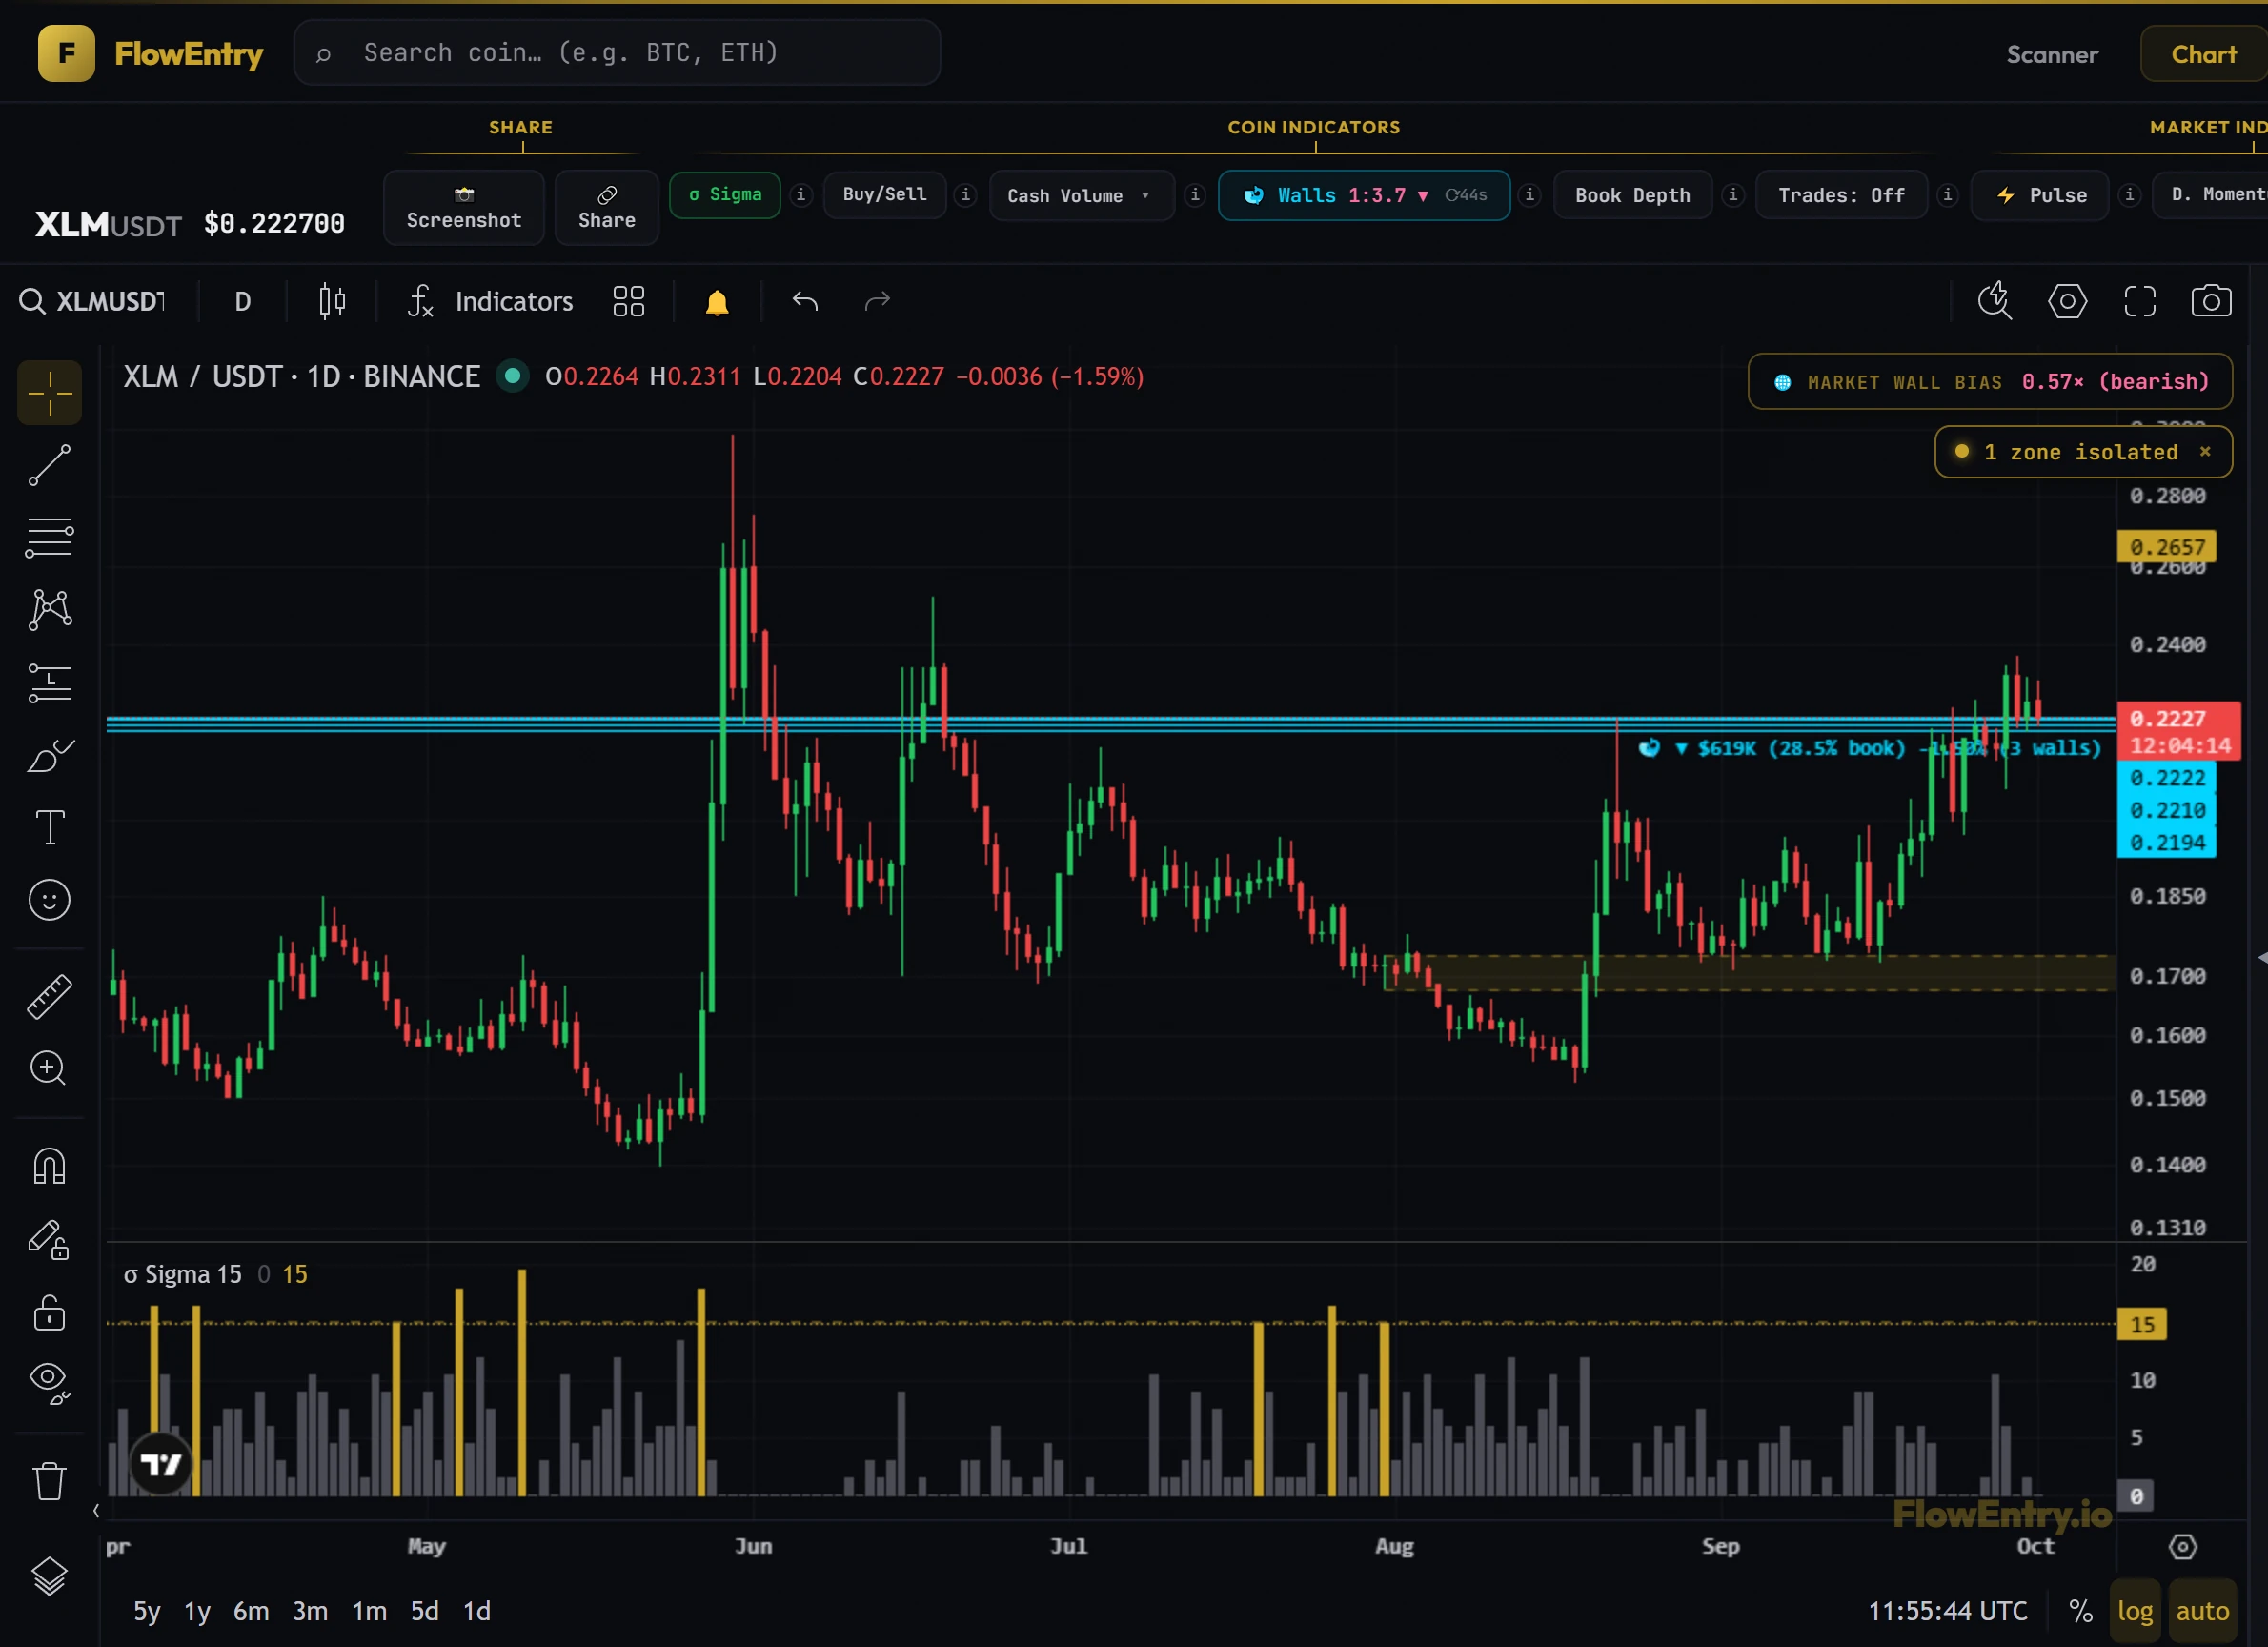Open the quick search lightning icon

pos(1995,301)
